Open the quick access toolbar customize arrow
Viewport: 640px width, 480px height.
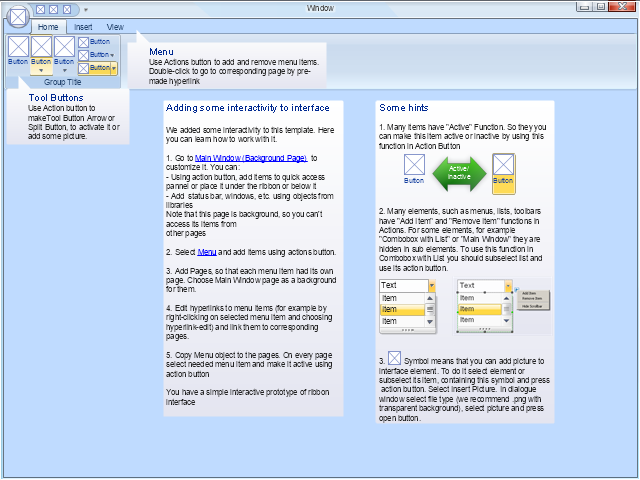pos(86,9)
